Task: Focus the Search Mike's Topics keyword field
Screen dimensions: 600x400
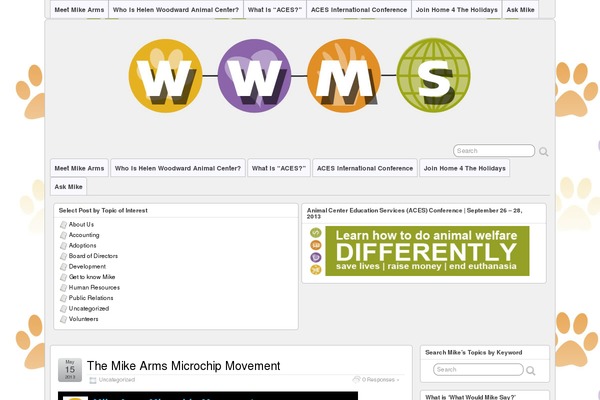Action: click(x=478, y=370)
